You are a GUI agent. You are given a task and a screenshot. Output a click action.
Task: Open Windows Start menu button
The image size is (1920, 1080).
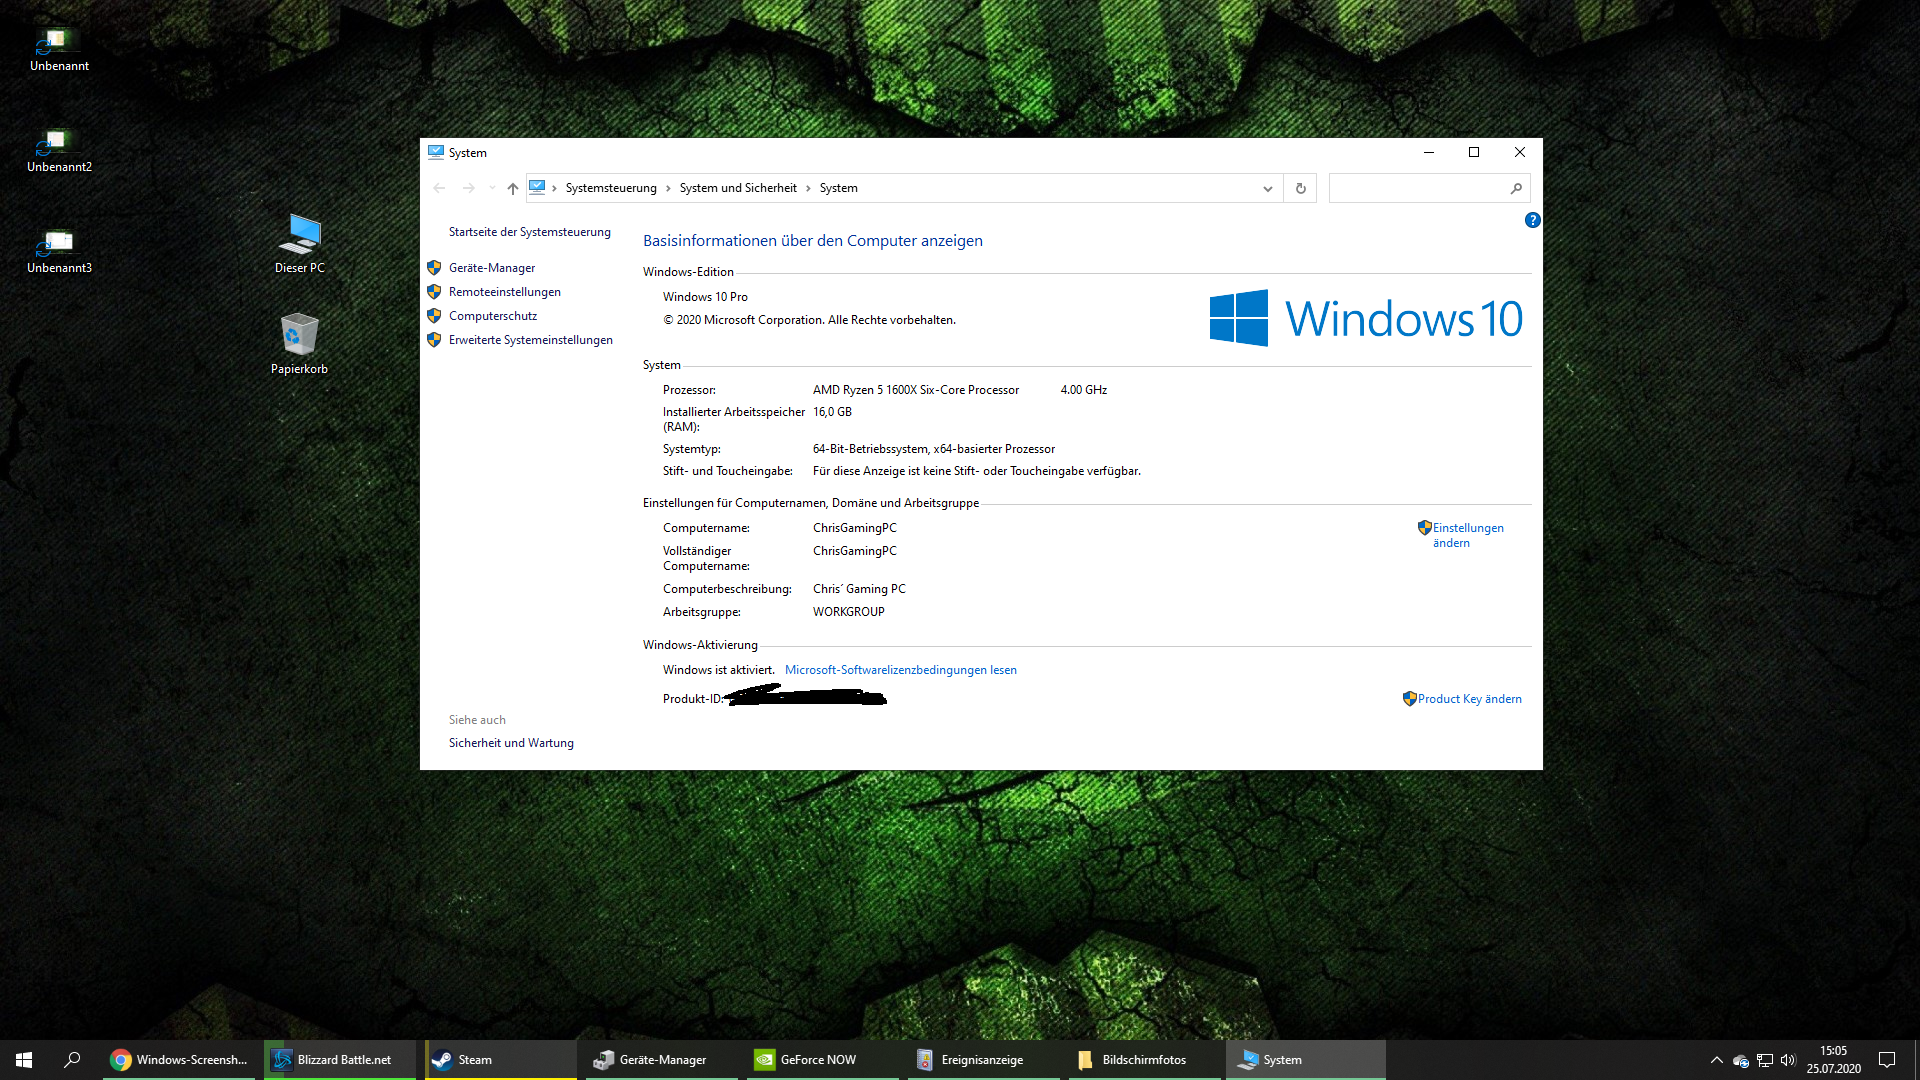click(24, 1060)
